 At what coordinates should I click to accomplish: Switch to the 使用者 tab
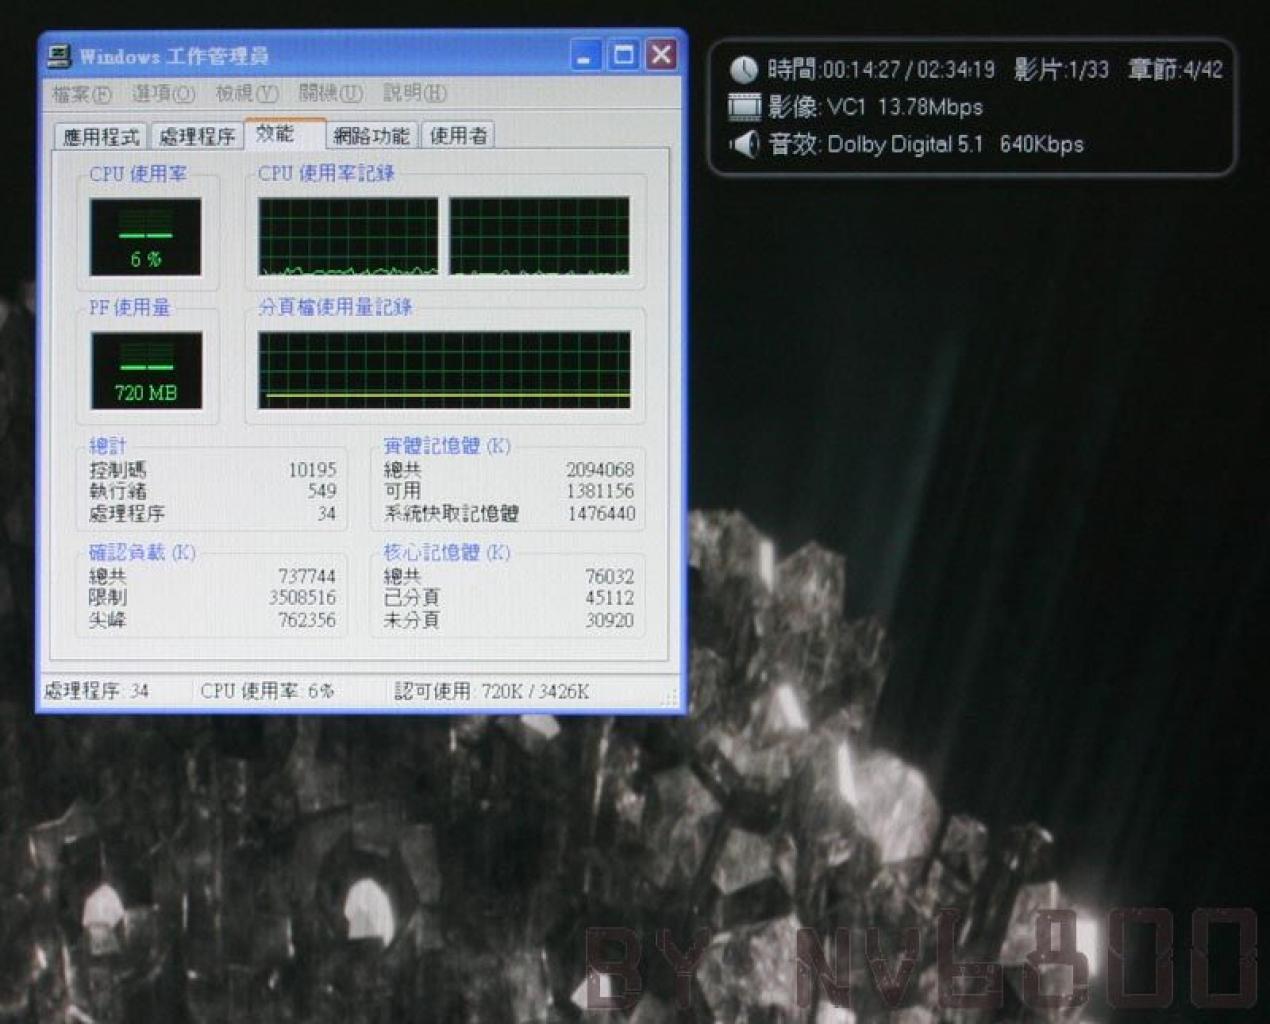tap(459, 136)
